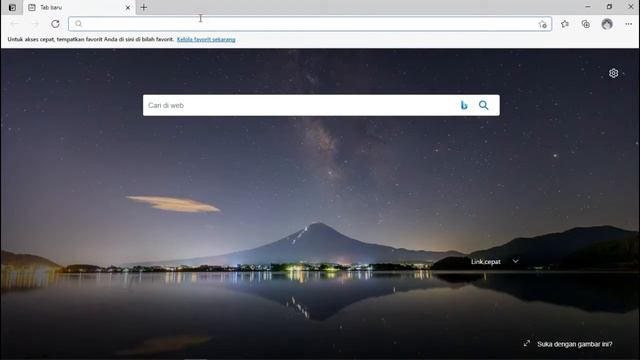
Task: Minimize the browser window
Action: point(588,7)
